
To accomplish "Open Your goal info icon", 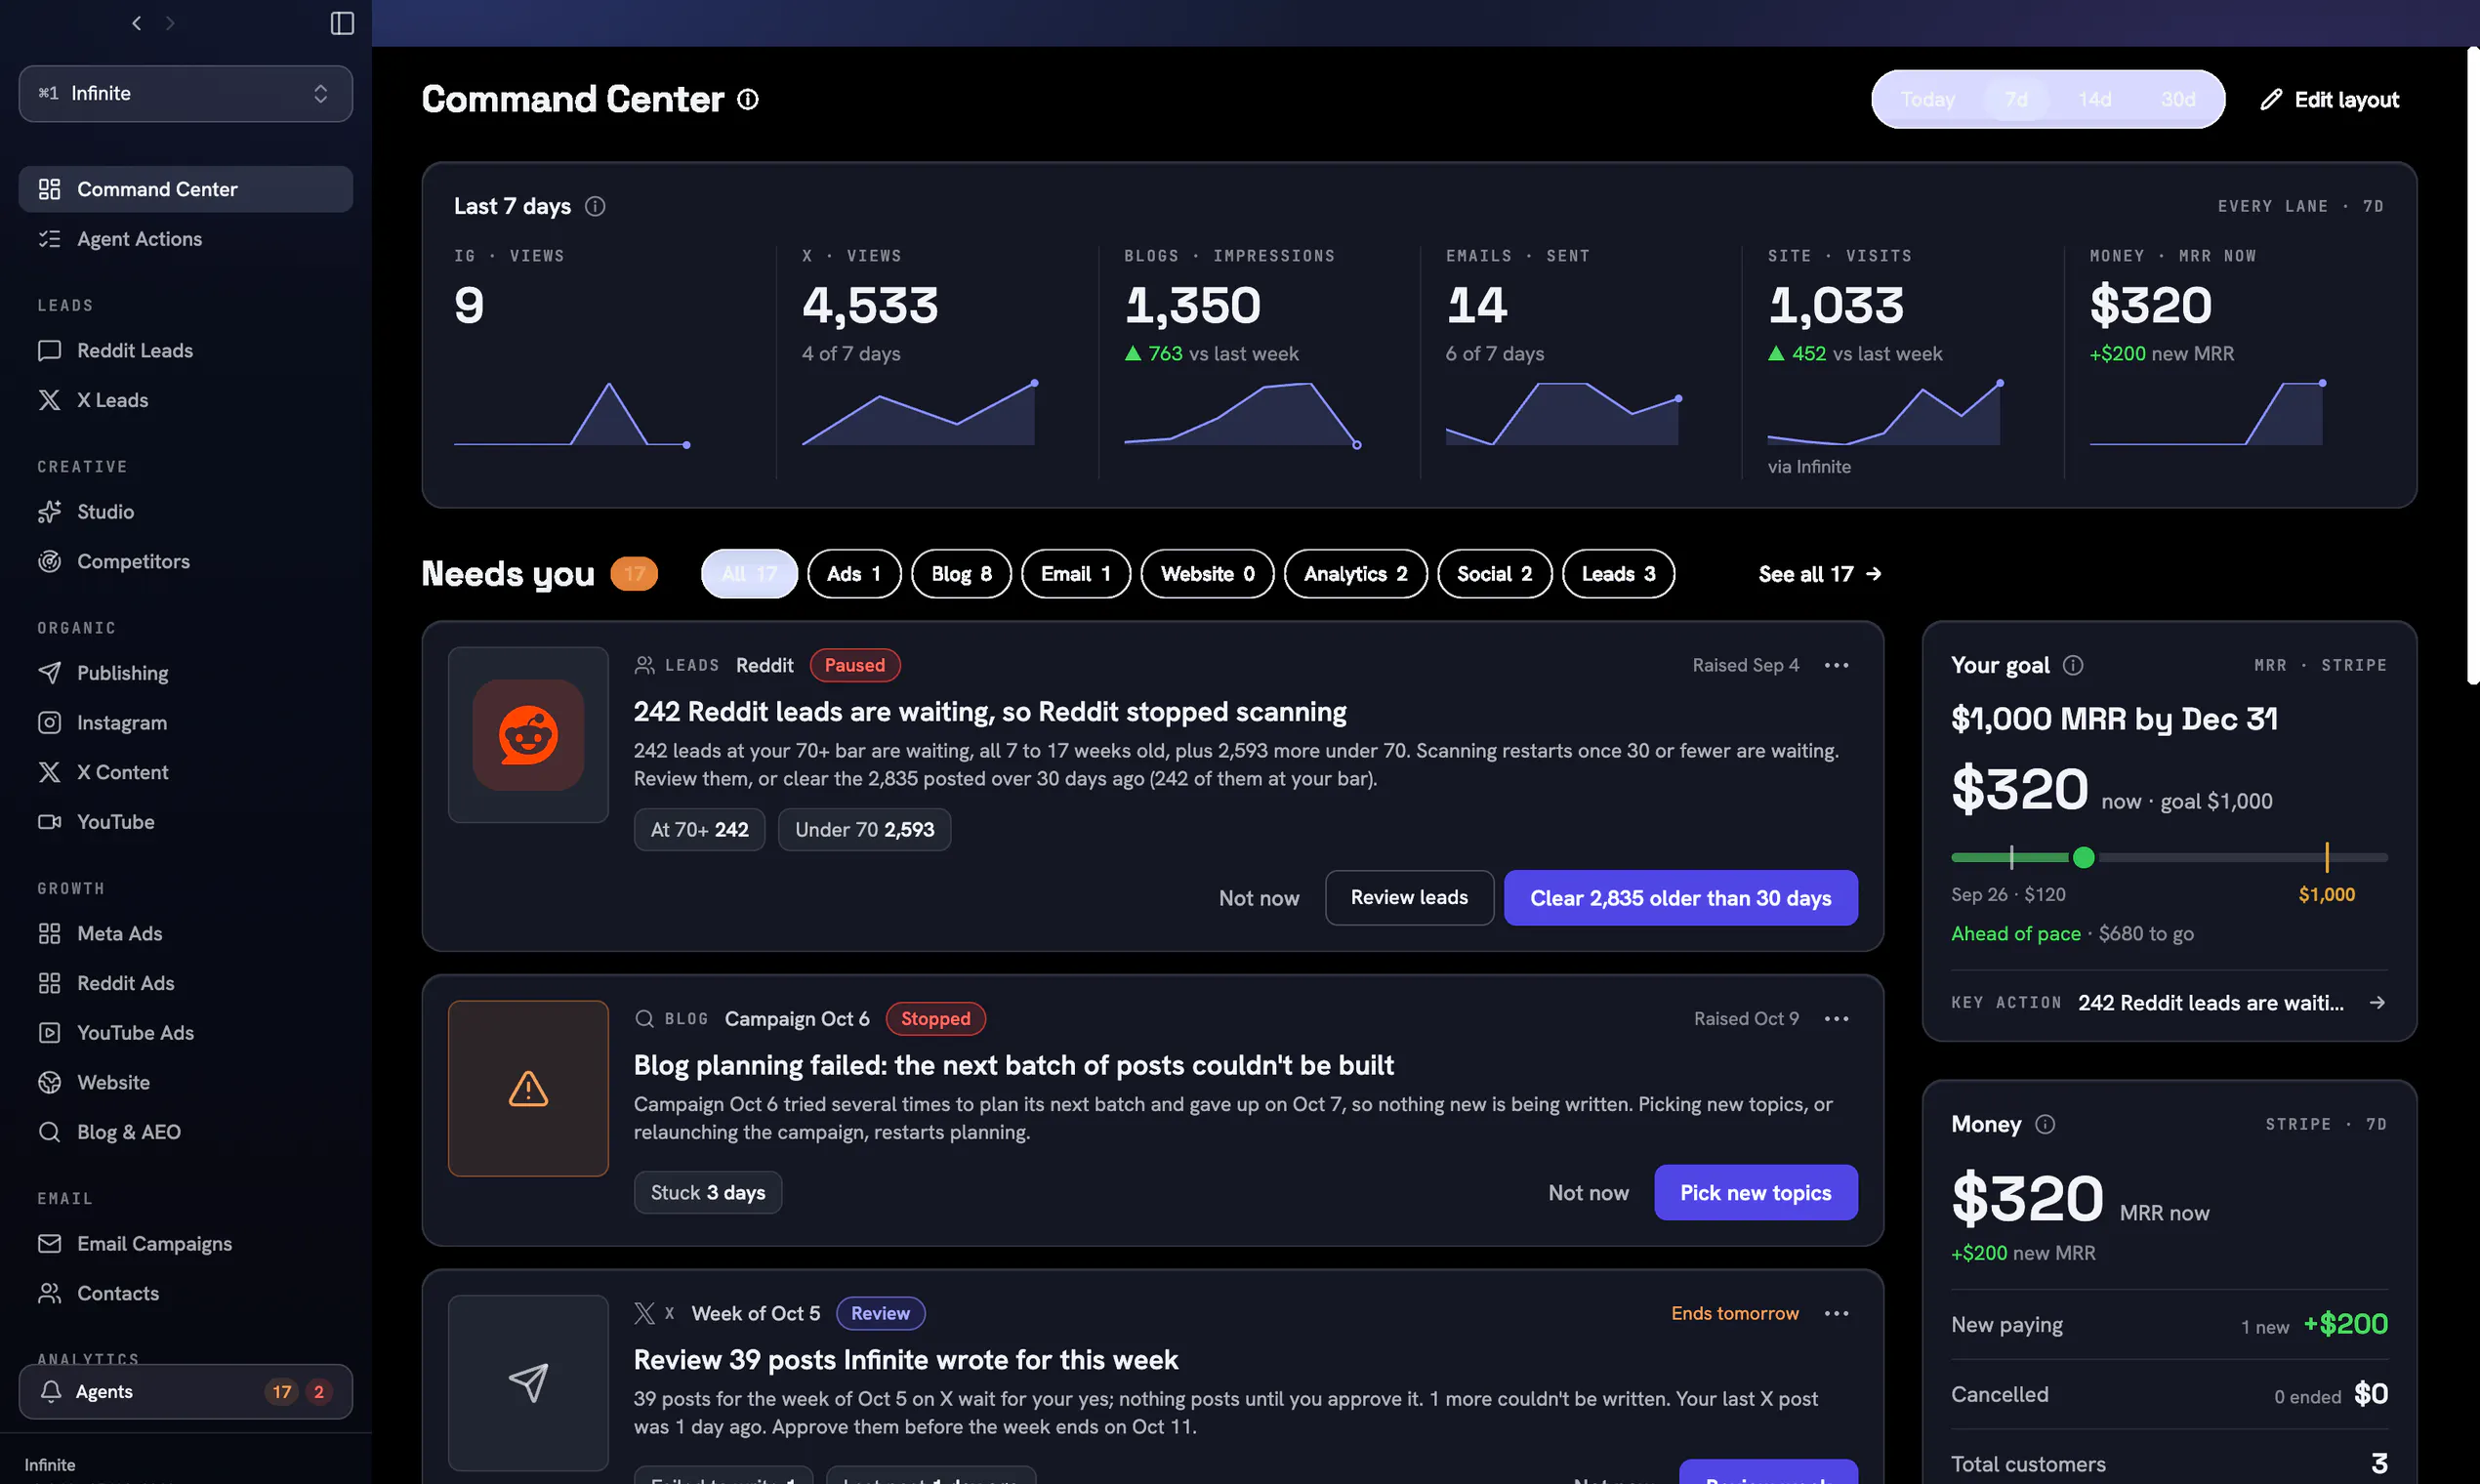I will 2073,665.
